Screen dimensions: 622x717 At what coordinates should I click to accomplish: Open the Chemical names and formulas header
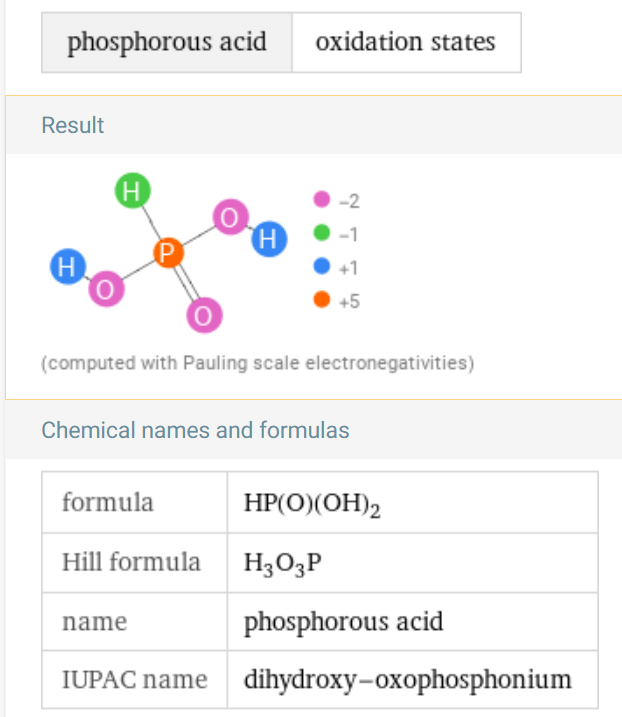pyautogui.click(x=195, y=430)
